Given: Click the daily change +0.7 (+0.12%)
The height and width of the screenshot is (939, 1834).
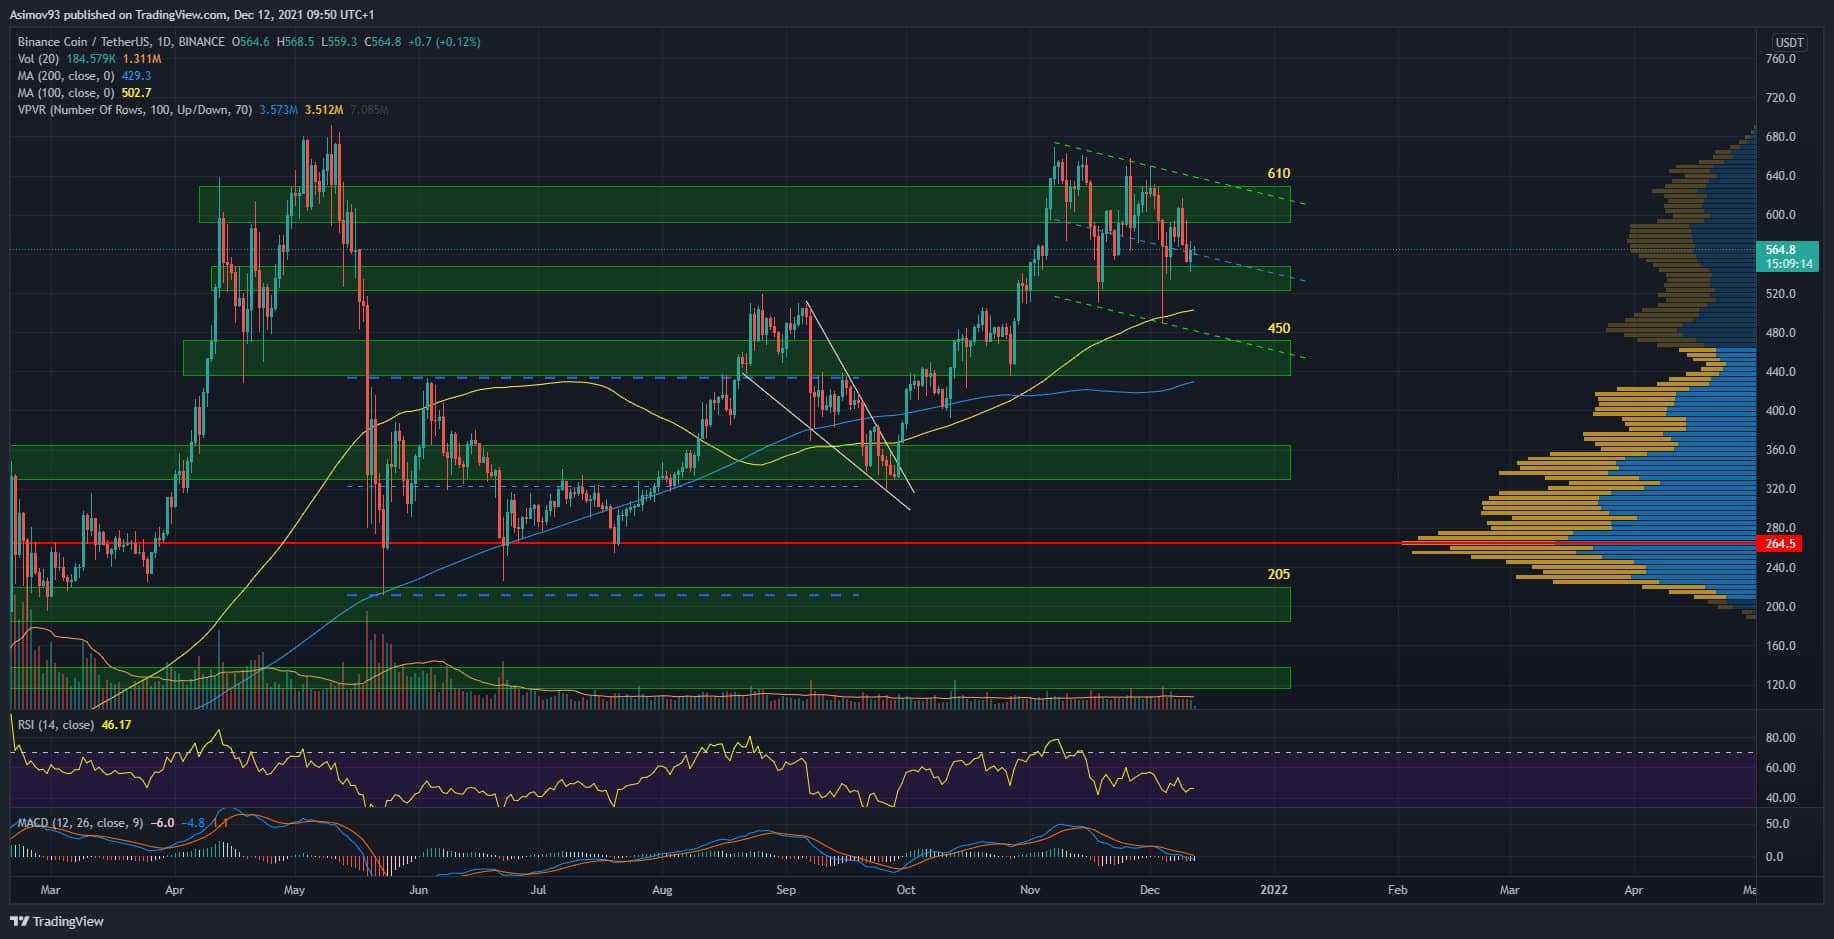Looking at the screenshot, I should point(444,42).
